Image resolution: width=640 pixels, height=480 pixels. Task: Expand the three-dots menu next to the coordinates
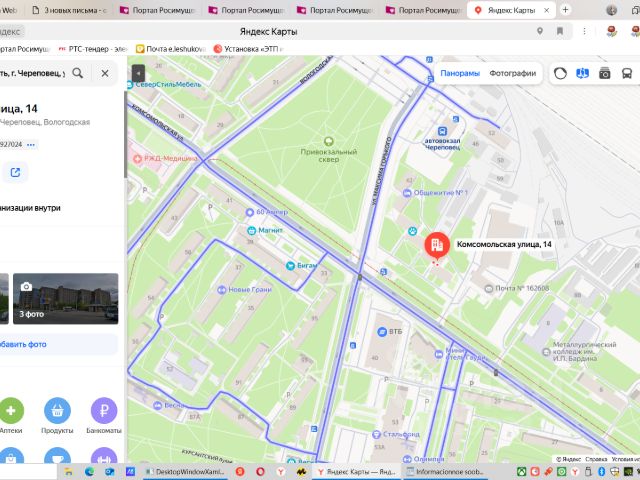point(31,144)
